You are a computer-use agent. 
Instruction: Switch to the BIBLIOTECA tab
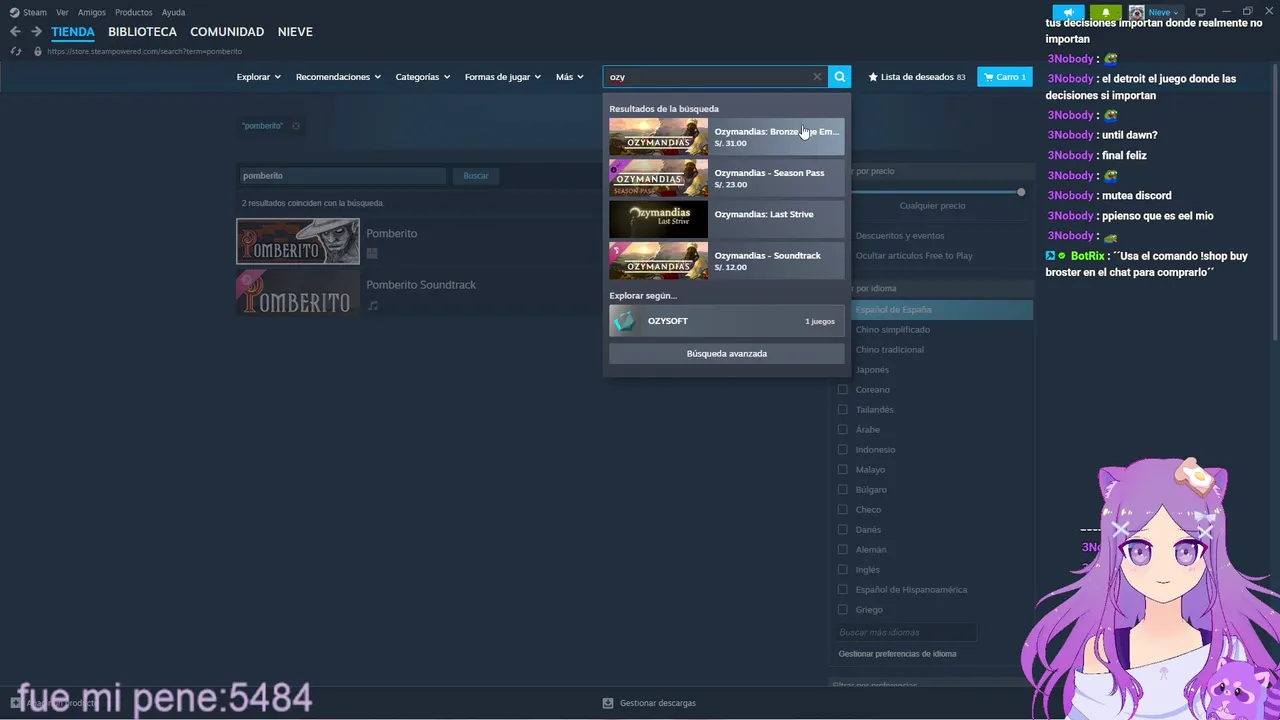pyautogui.click(x=142, y=32)
